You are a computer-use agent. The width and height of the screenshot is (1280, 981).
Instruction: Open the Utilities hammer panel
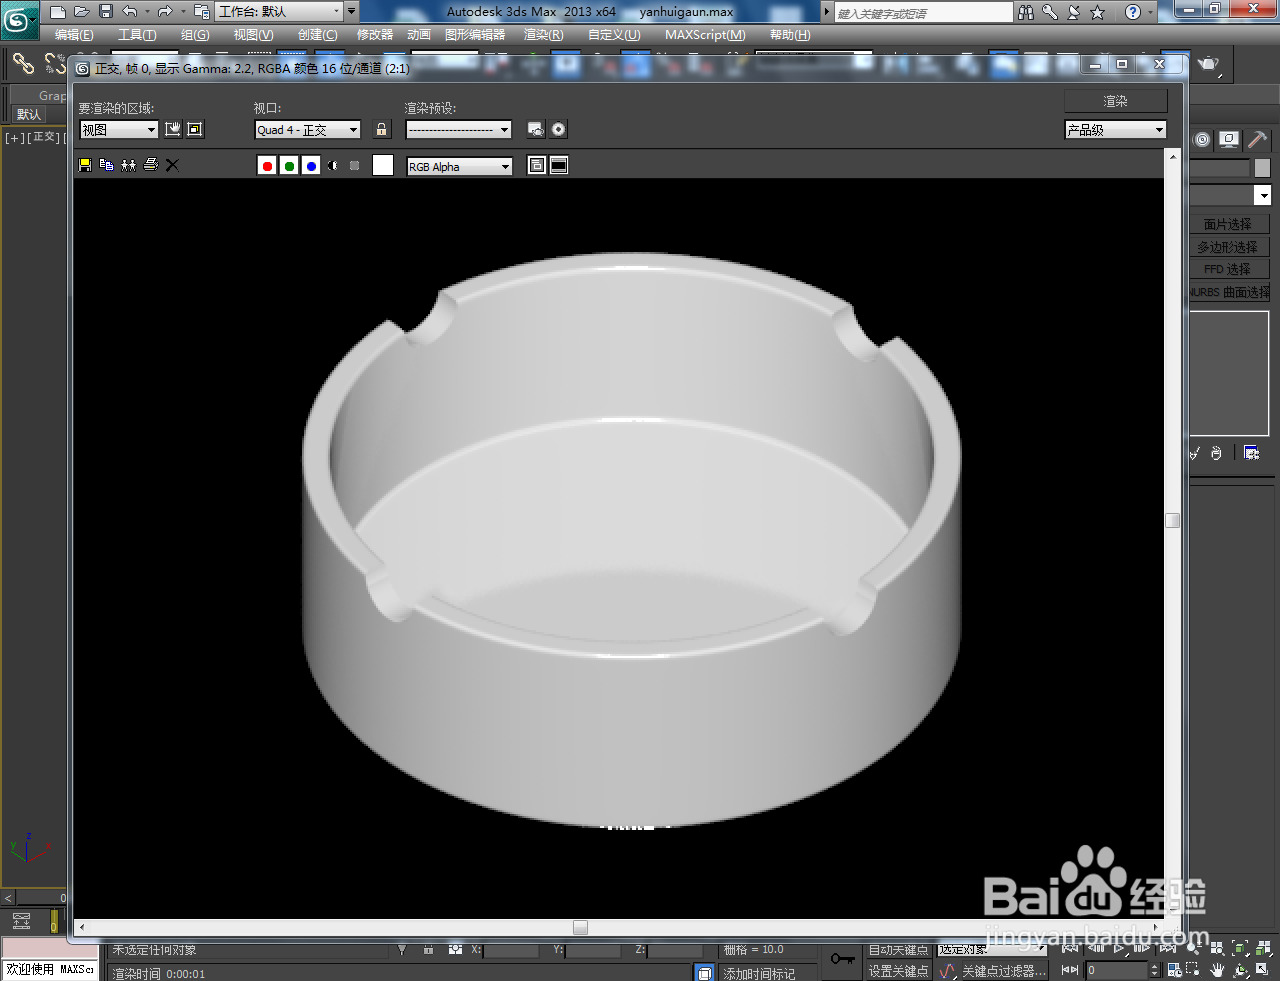1257,139
